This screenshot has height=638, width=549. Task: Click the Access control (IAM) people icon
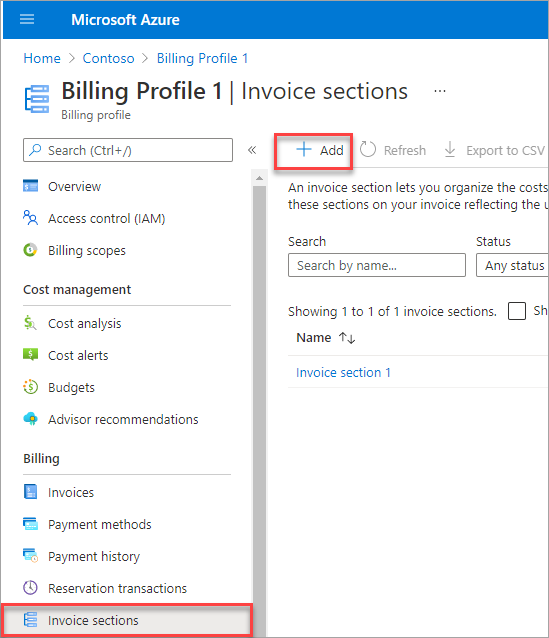(x=31, y=218)
